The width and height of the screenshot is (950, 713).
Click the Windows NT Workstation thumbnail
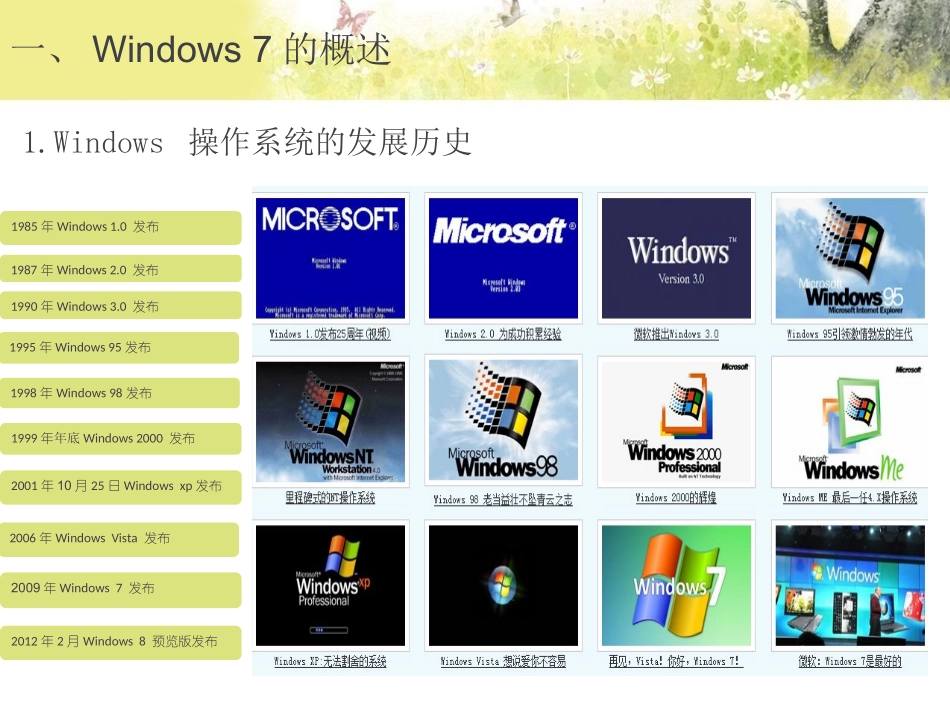point(330,422)
